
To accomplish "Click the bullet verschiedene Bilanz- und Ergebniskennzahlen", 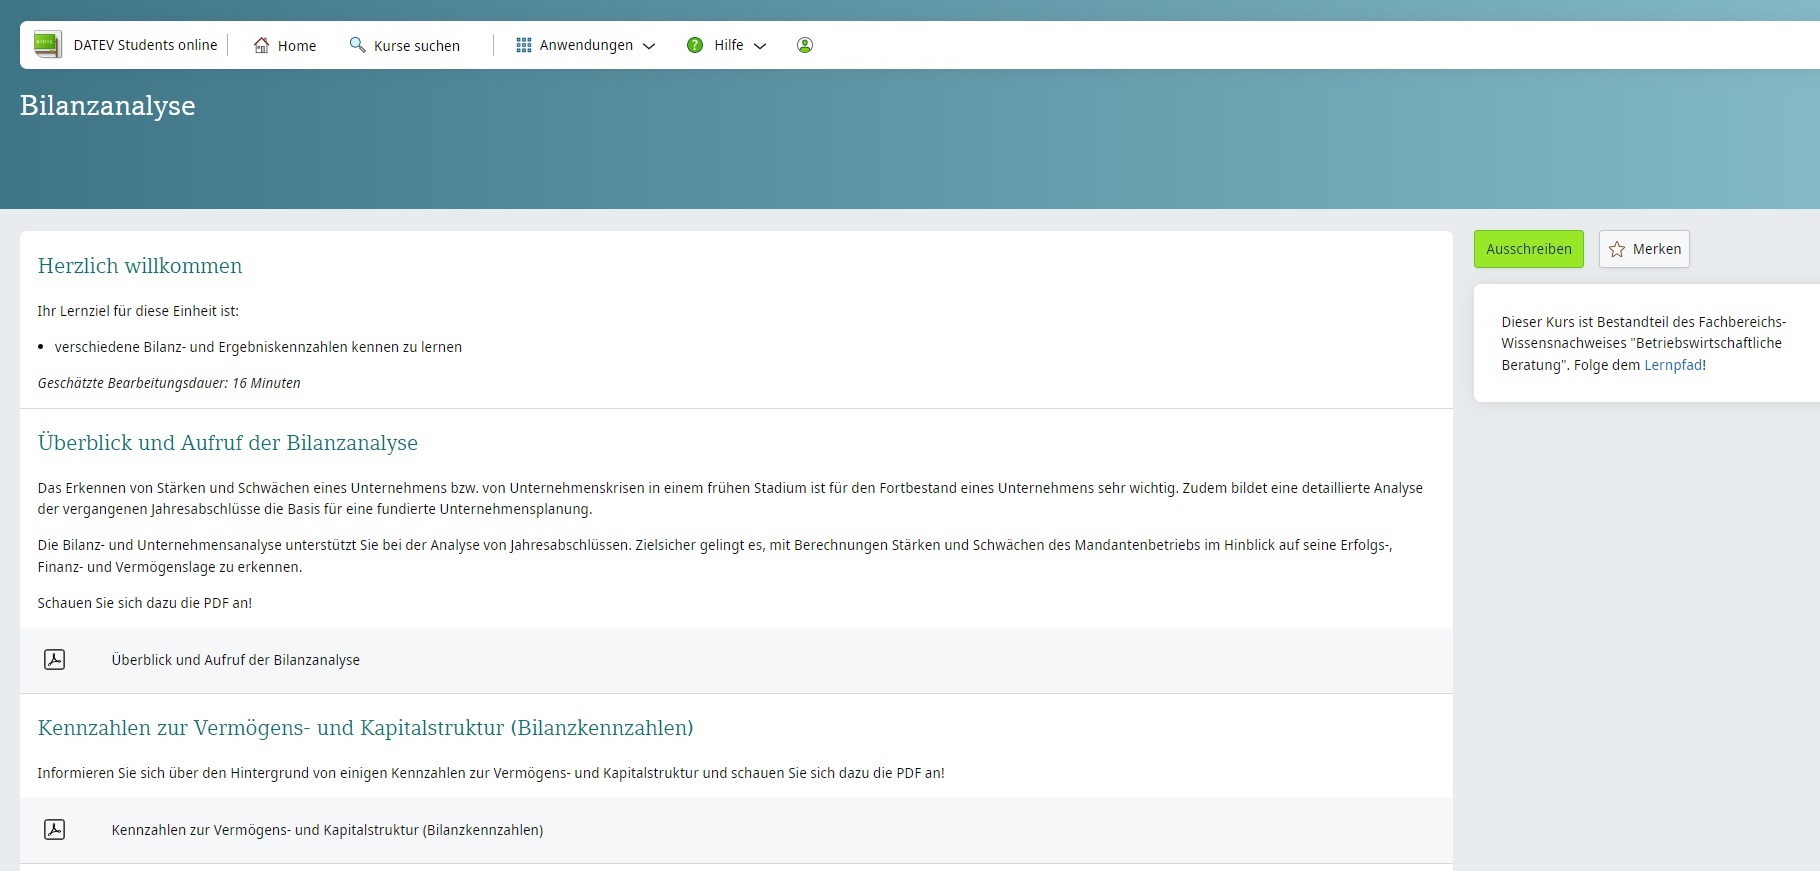I will [258, 347].
